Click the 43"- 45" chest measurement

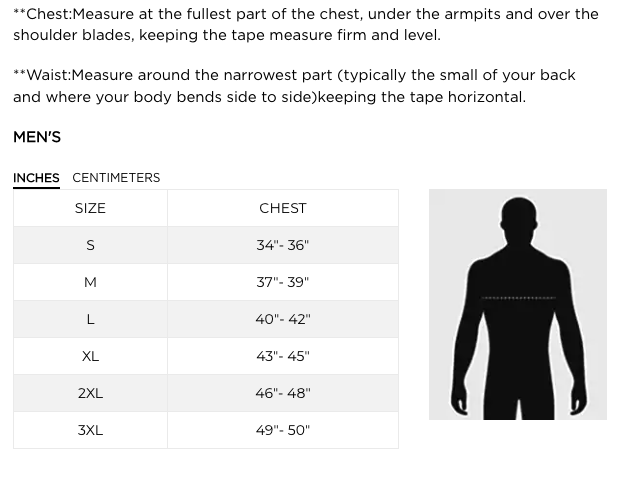coord(282,356)
